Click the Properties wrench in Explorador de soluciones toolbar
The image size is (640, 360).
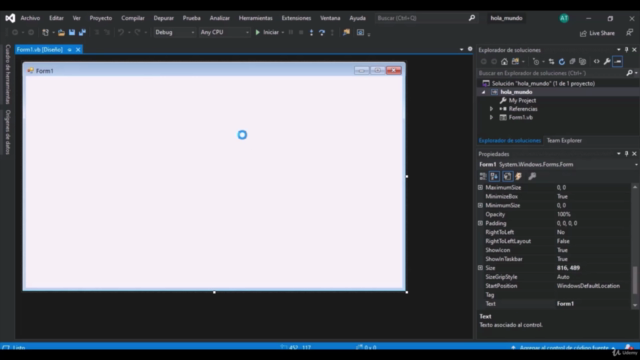tap(607, 62)
